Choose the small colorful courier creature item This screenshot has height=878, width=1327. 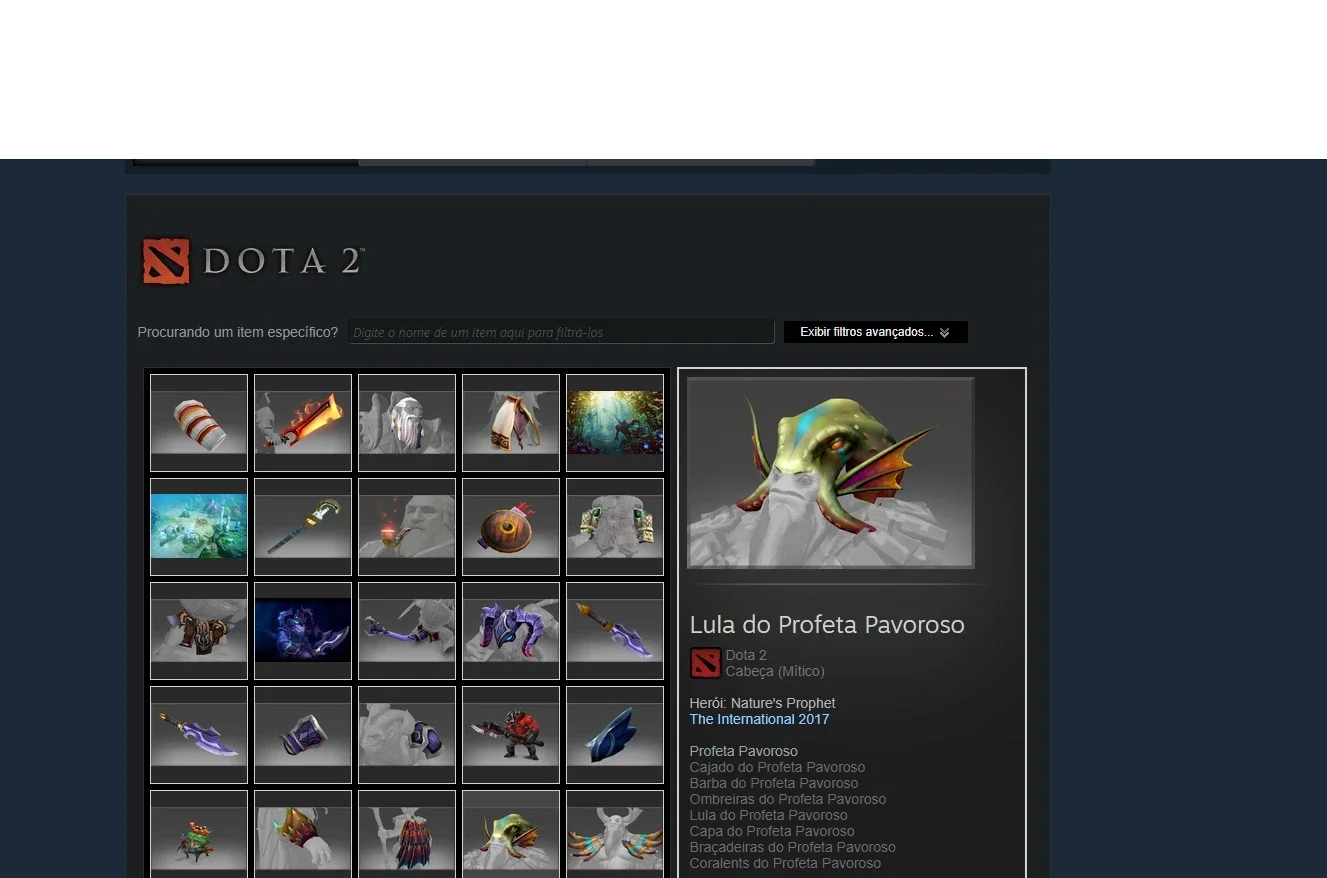pyautogui.click(x=199, y=834)
